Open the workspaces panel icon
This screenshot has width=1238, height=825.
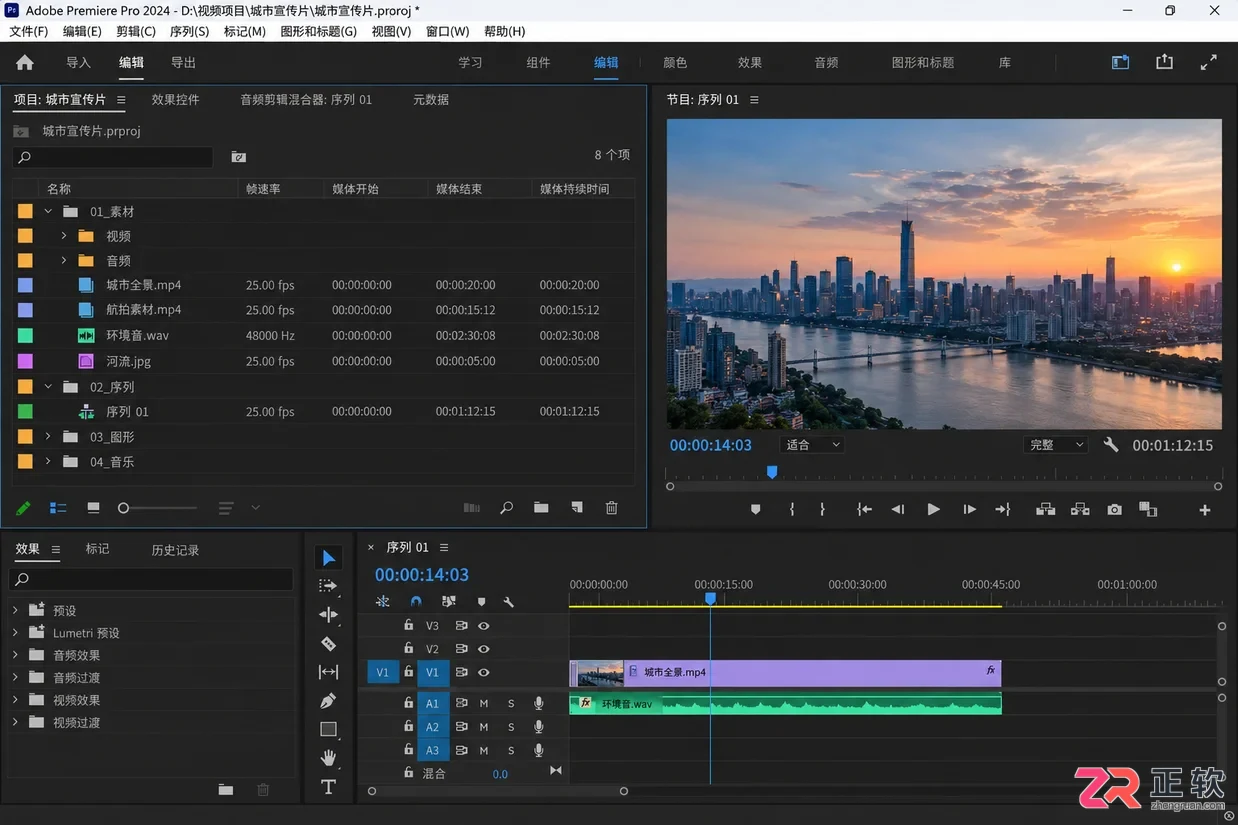click(x=1120, y=62)
